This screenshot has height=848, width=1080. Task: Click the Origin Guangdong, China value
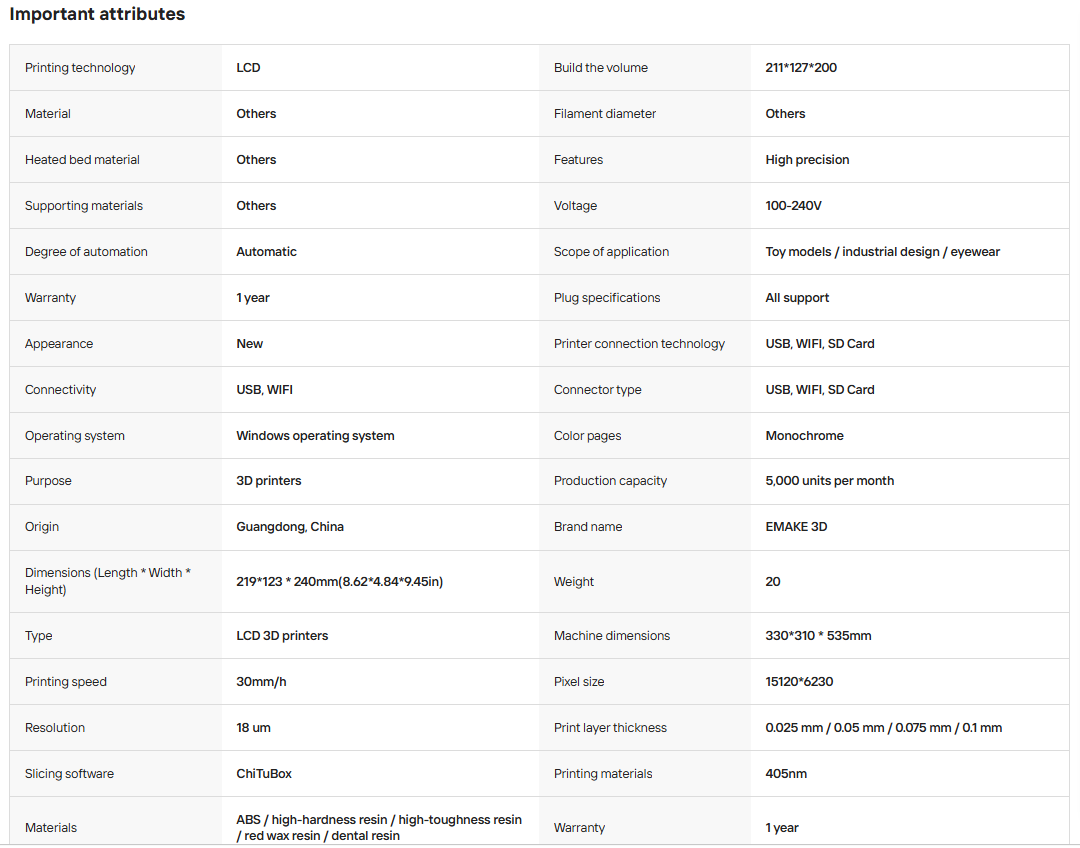point(289,527)
